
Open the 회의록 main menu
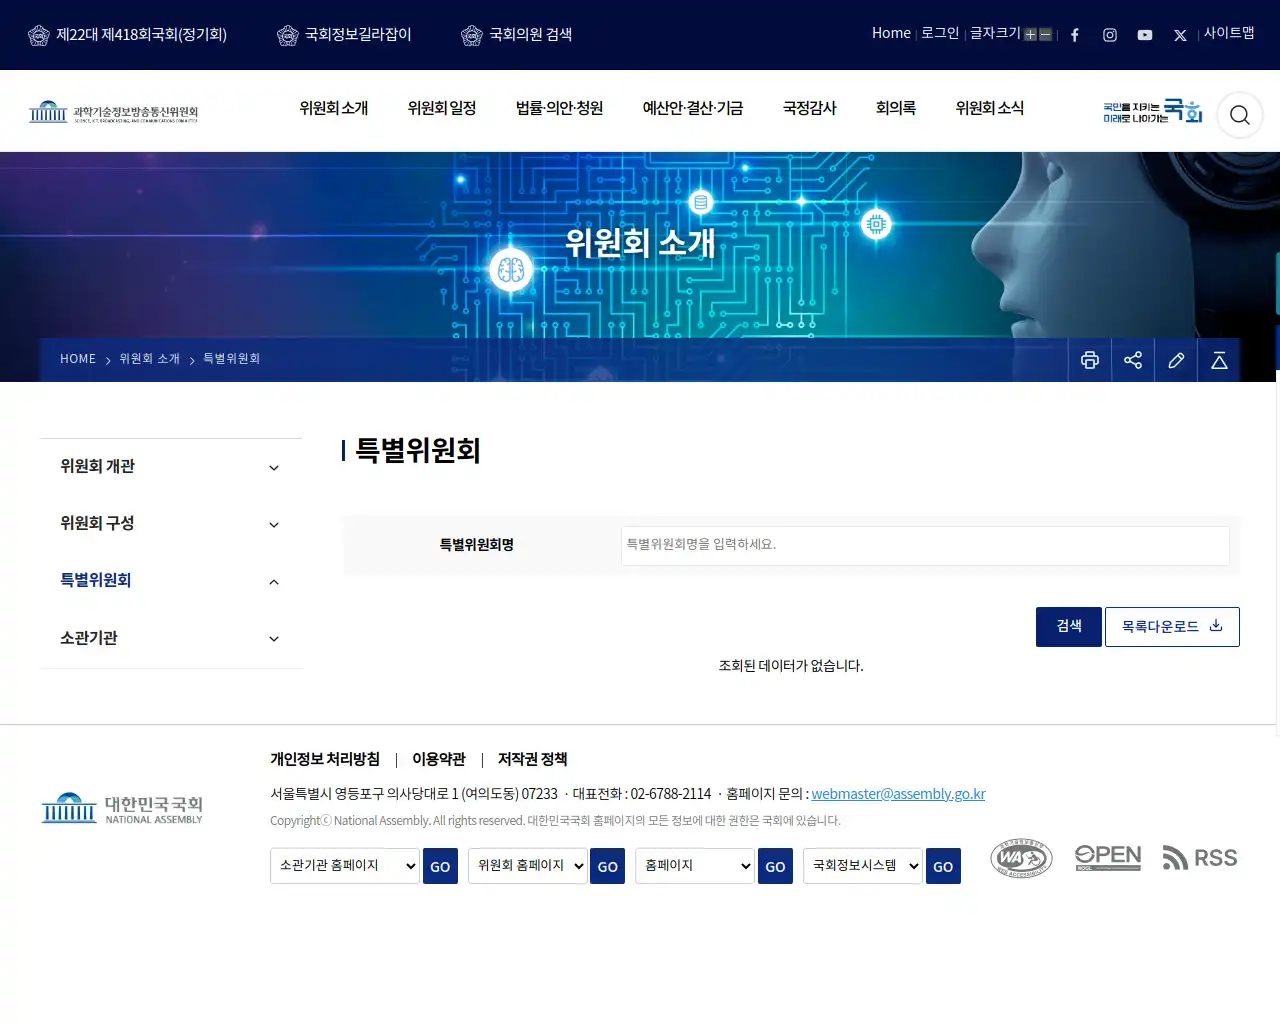[x=896, y=108]
